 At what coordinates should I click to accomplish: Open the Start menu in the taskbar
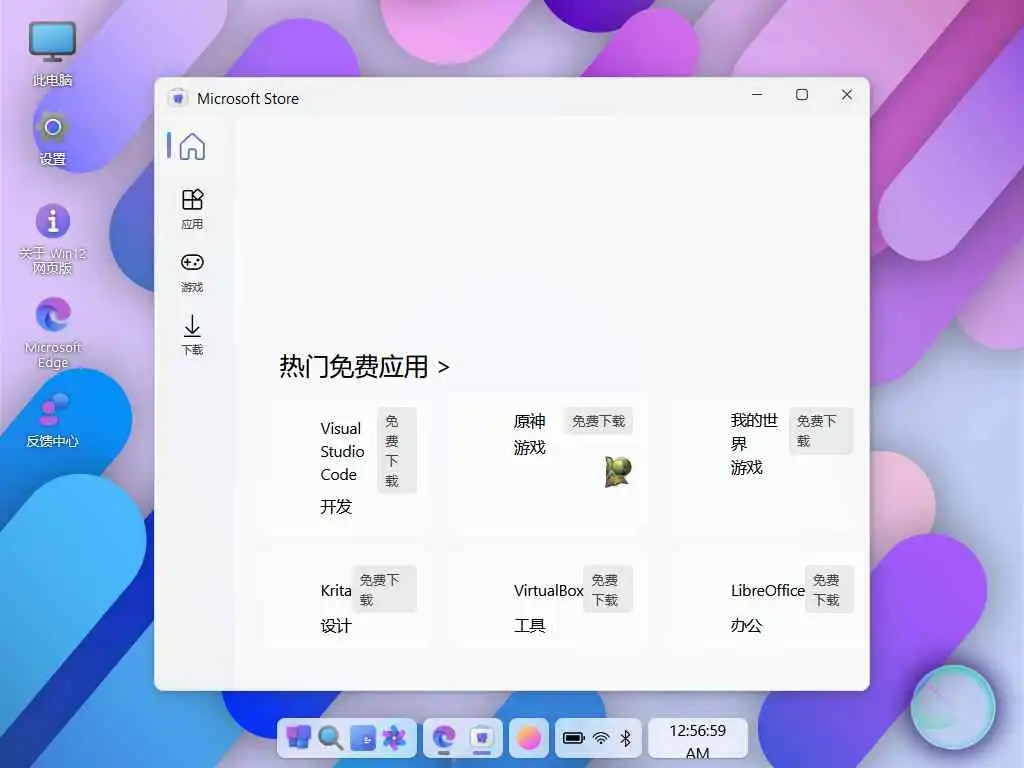(298, 738)
